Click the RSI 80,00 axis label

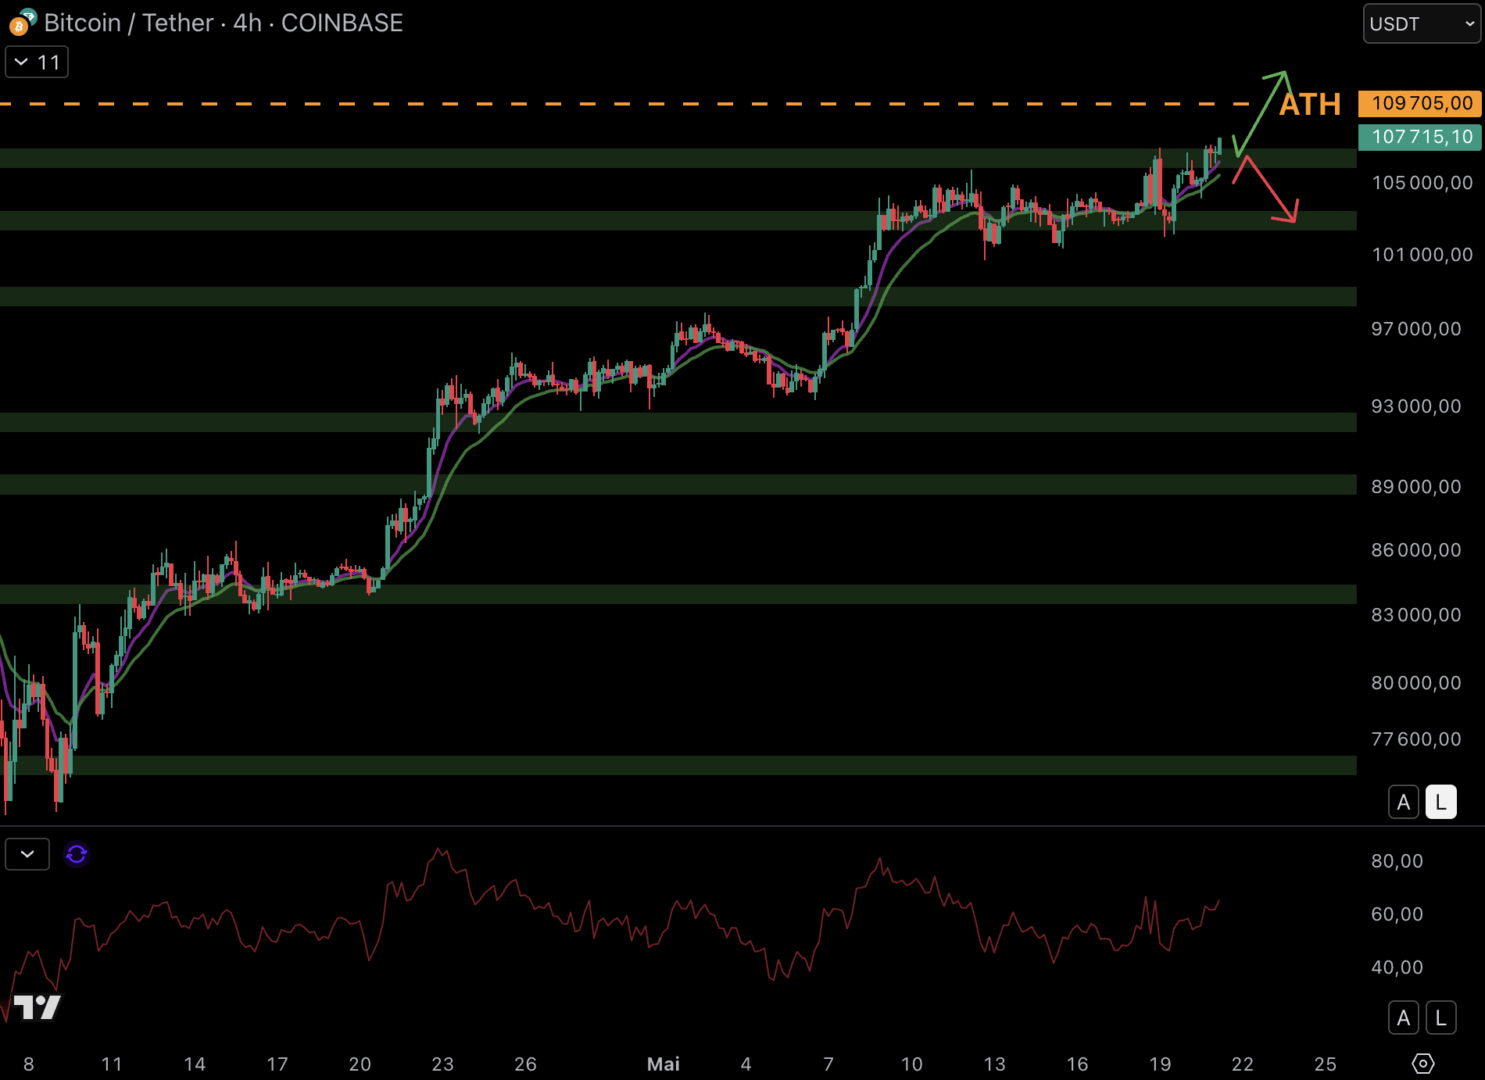point(1397,861)
